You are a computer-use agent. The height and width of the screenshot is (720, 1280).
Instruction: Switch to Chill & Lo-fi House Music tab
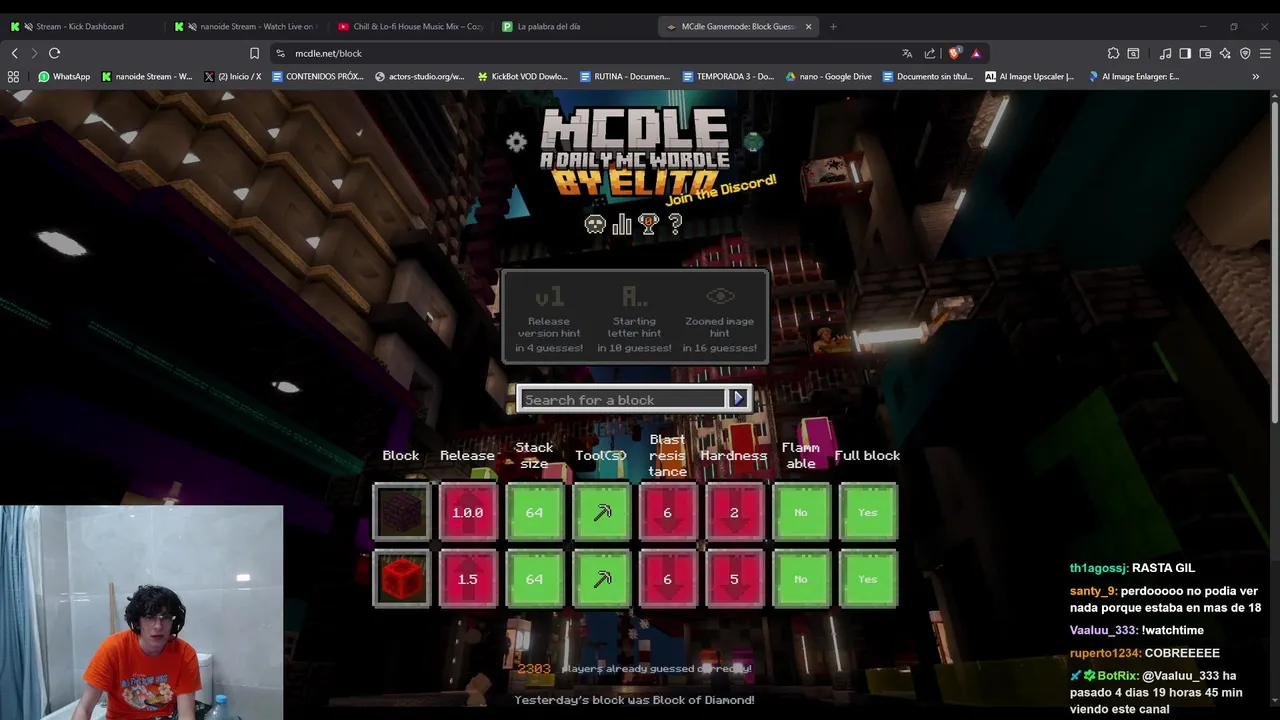[x=410, y=26]
